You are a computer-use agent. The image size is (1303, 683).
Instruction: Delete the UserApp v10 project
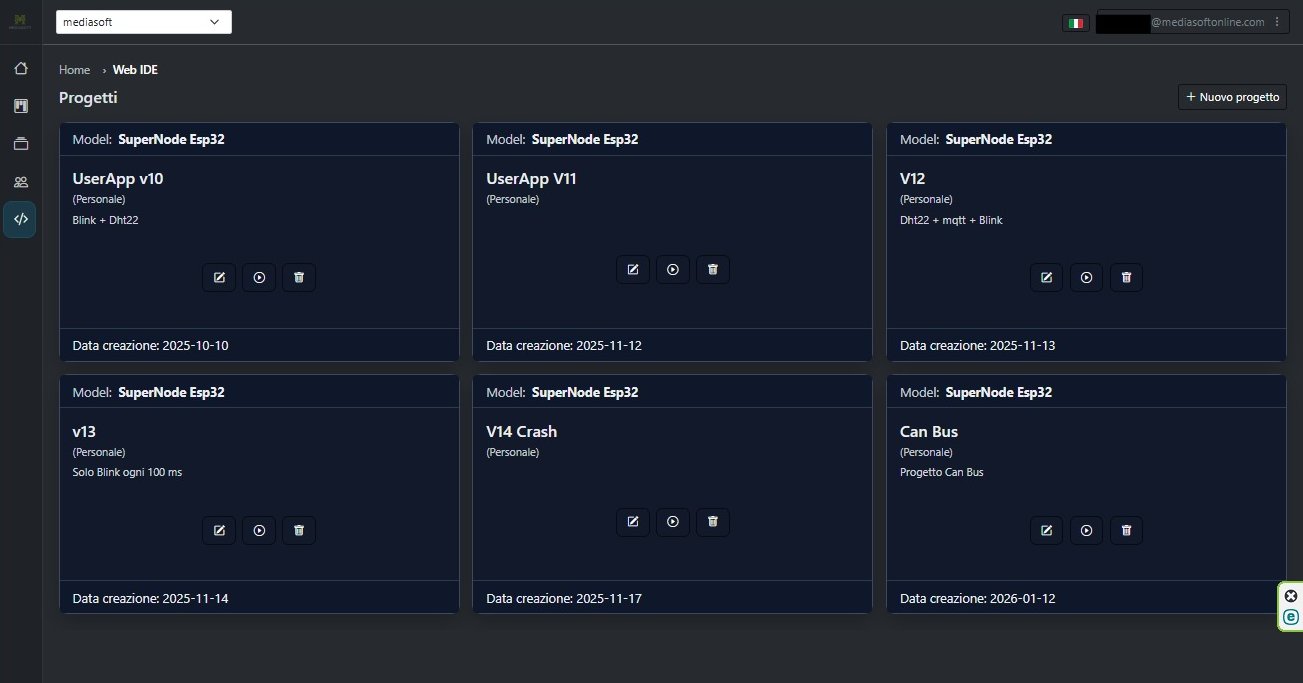coord(299,277)
